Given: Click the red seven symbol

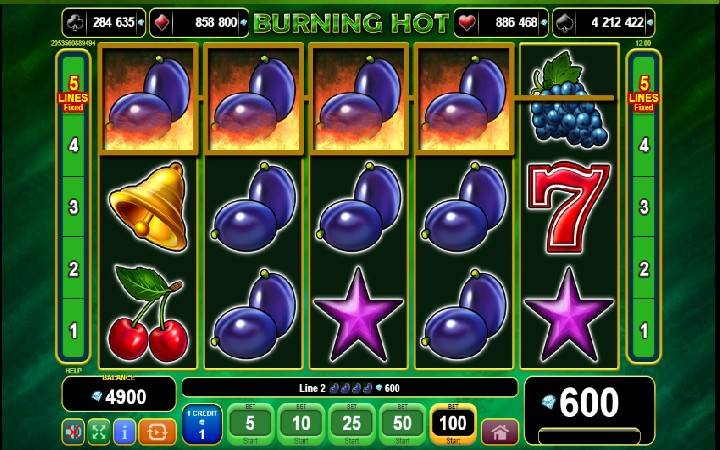Looking at the screenshot, I should [569, 207].
